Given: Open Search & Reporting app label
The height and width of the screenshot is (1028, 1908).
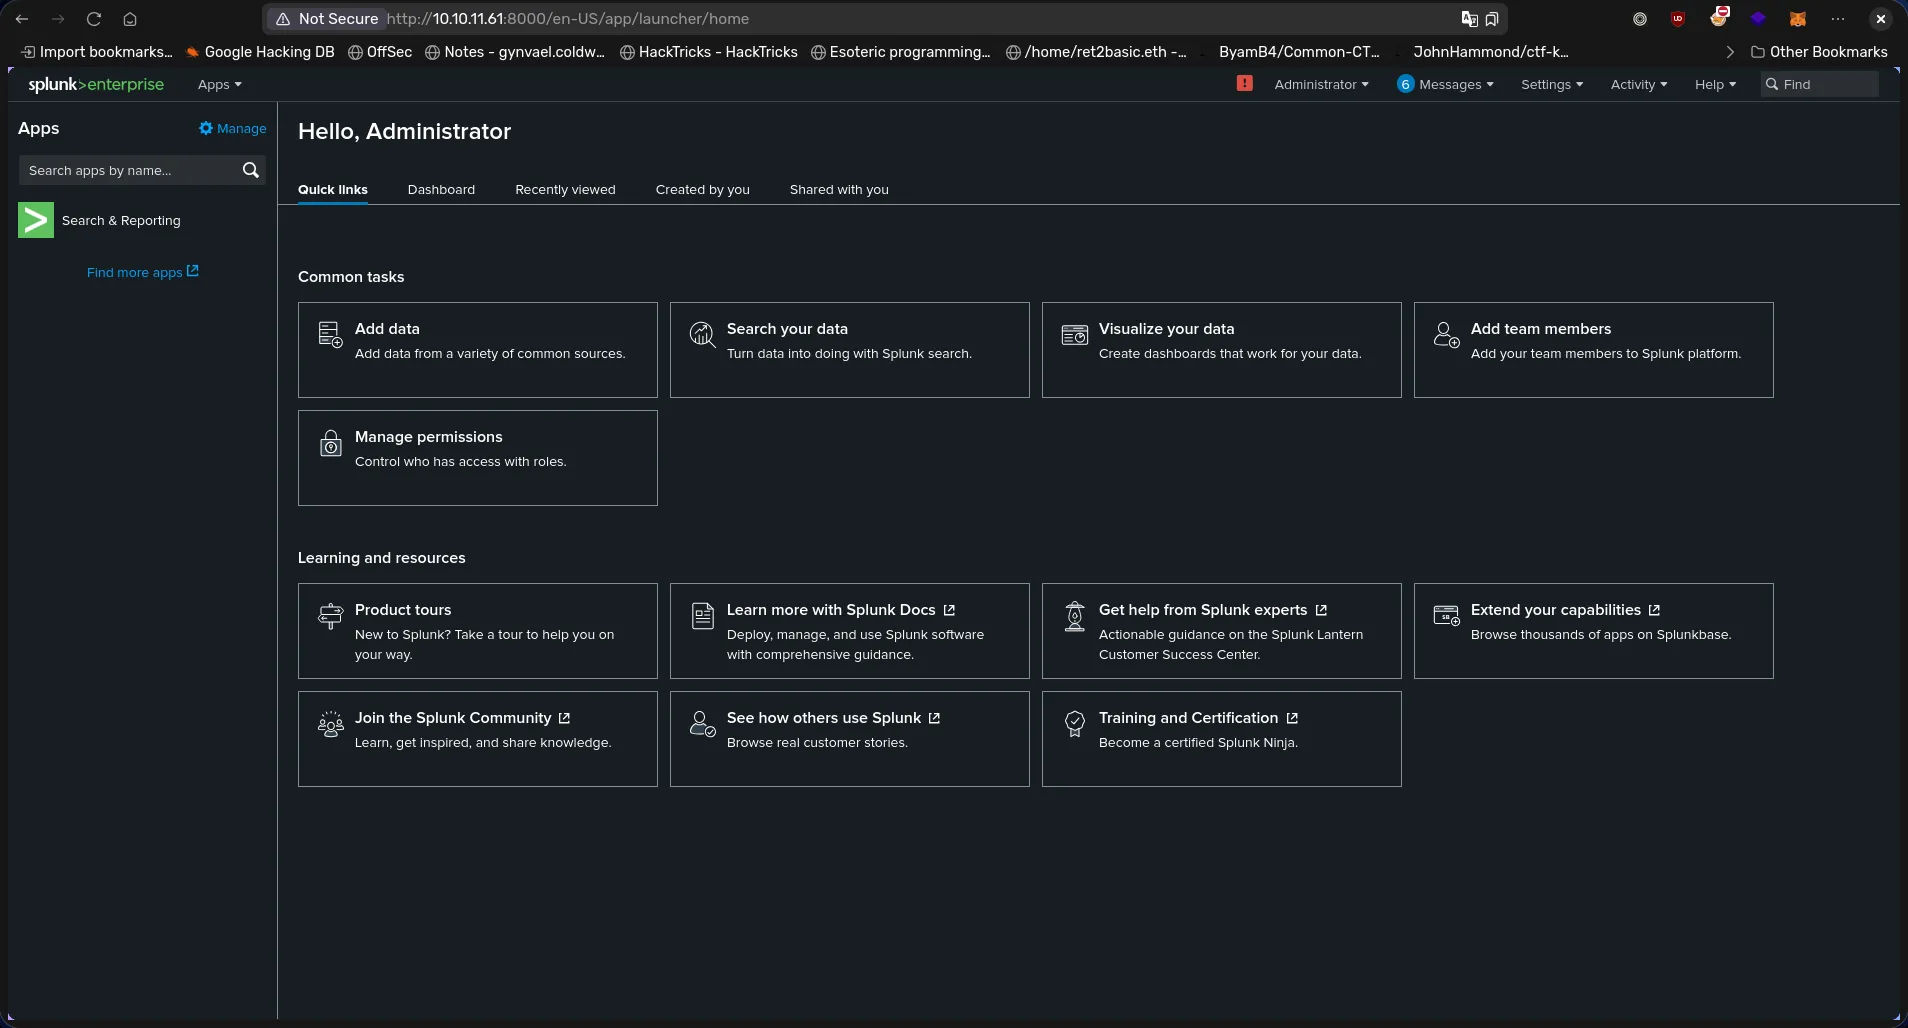Looking at the screenshot, I should click(121, 220).
